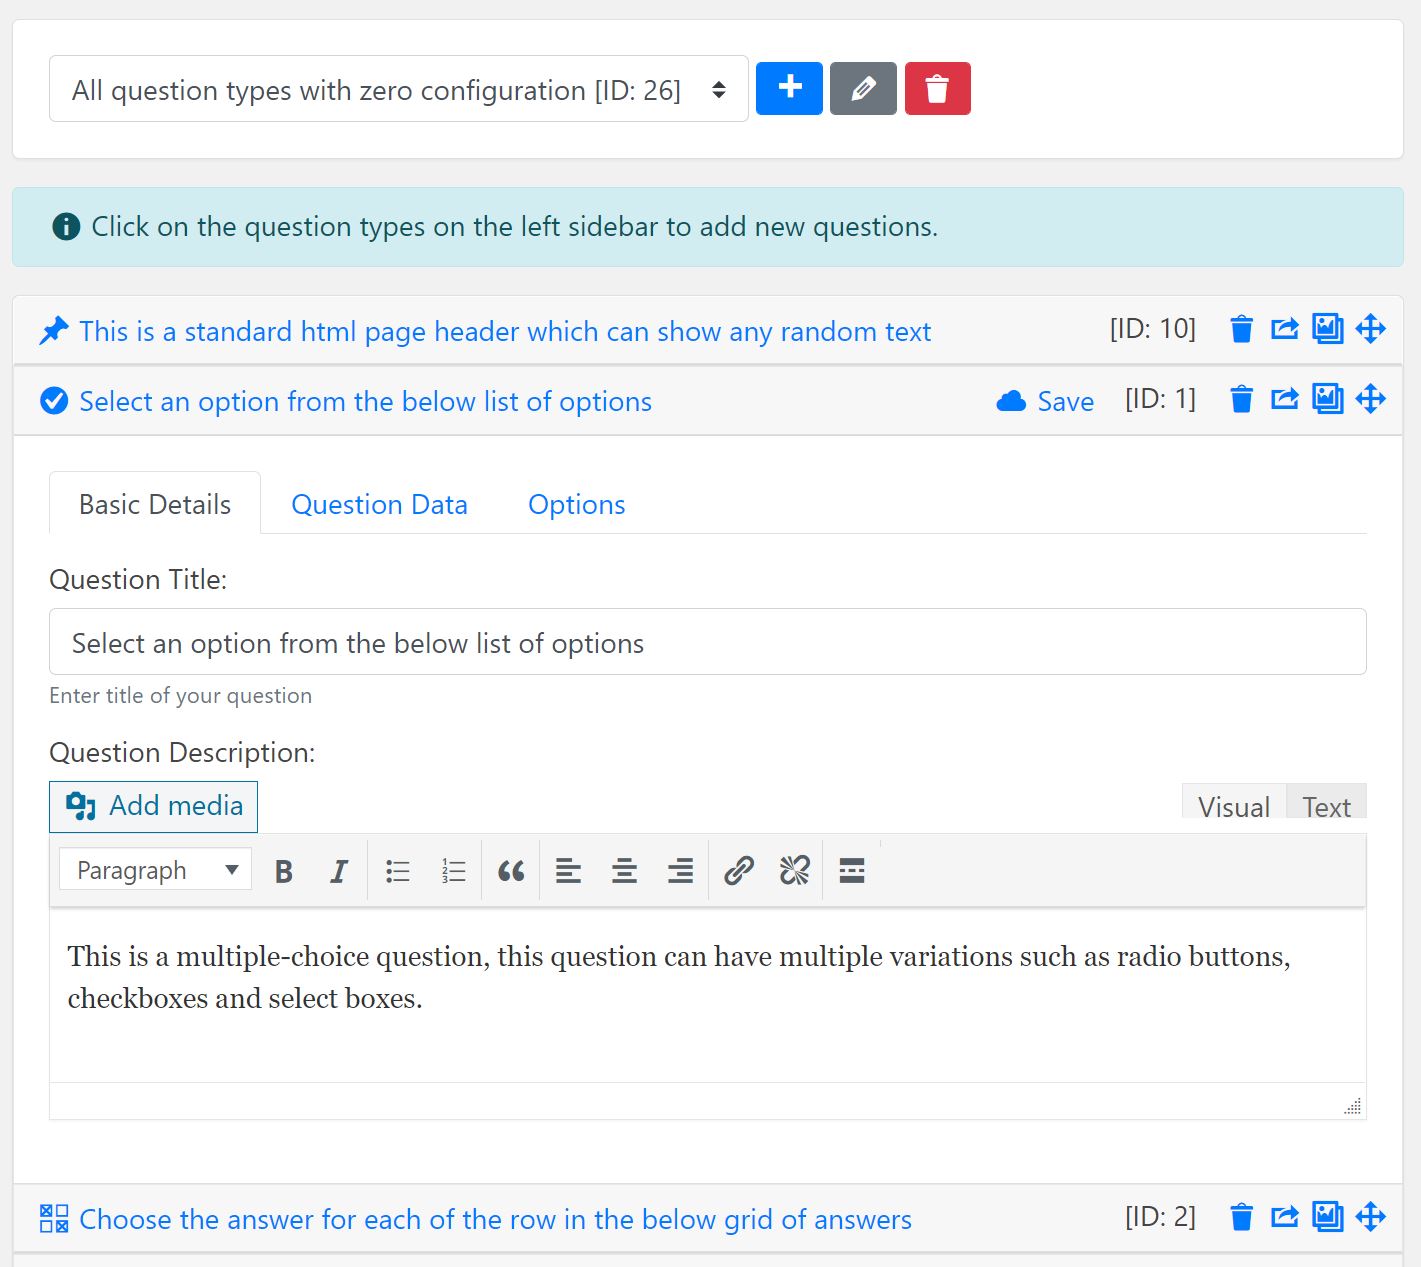Viewport: 1421px width, 1267px height.
Task: Open the Paragraph format dropdown
Action: tap(155, 870)
